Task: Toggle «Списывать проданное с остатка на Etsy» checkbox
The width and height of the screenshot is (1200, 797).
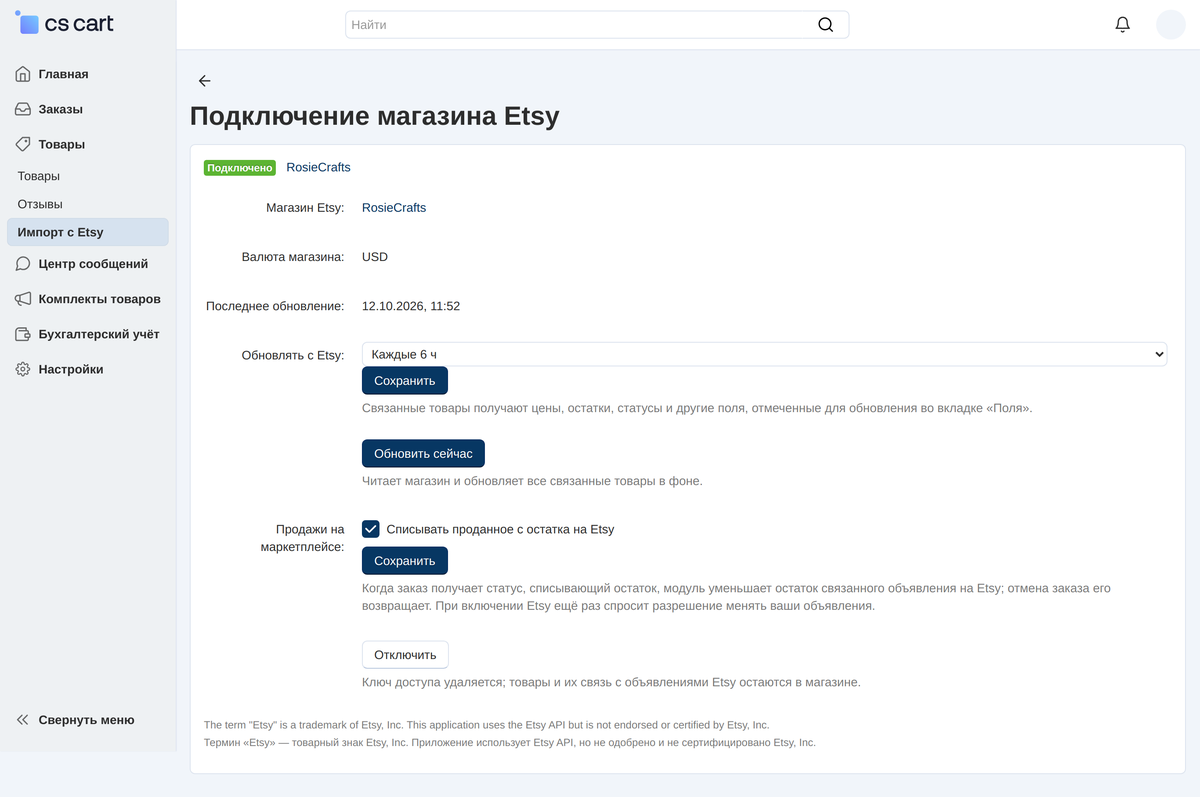Action: coord(371,529)
